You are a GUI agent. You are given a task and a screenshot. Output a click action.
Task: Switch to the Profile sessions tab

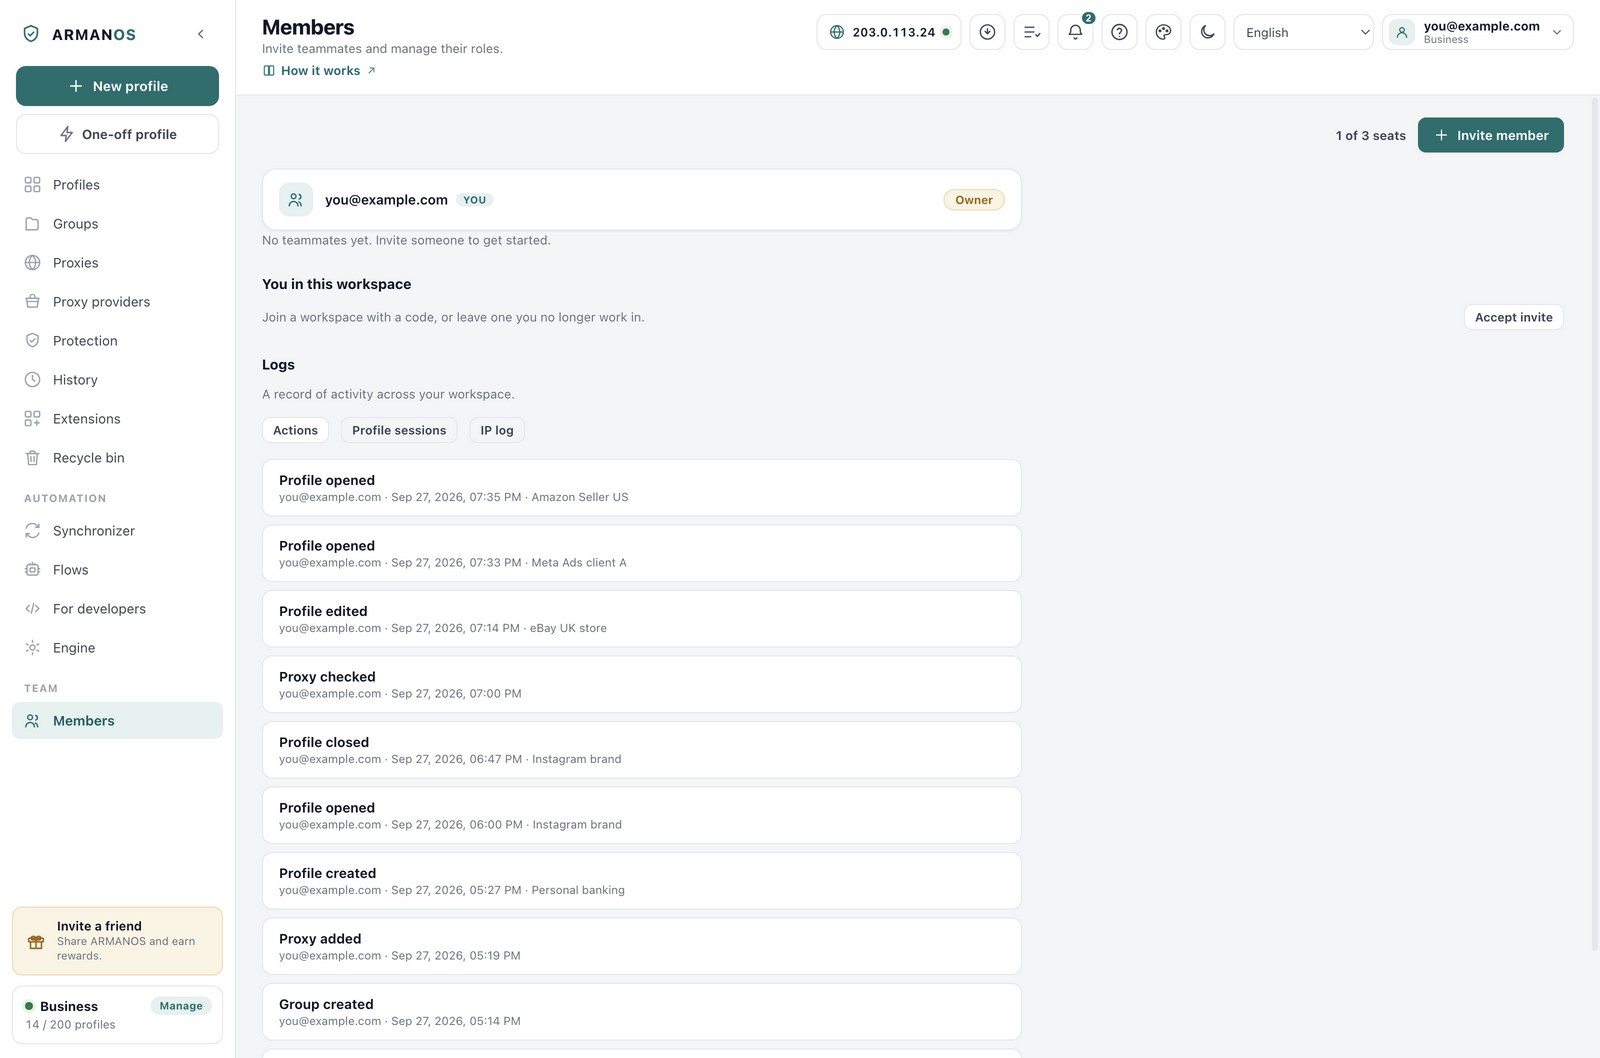pyautogui.click(x=399, y=430)
